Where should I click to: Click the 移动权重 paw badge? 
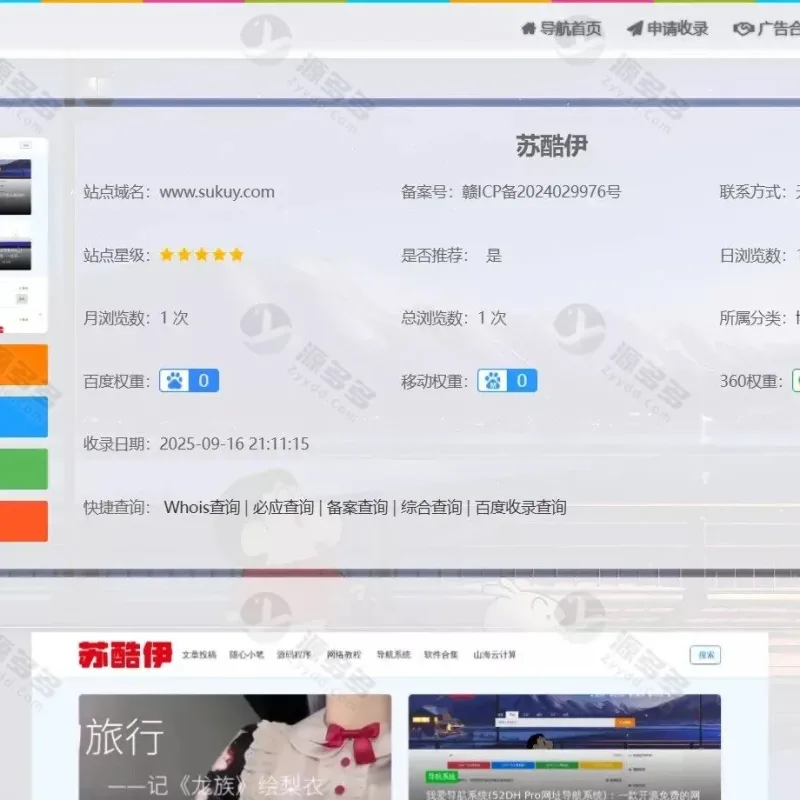pyautogui.click(x=507, y=381)
